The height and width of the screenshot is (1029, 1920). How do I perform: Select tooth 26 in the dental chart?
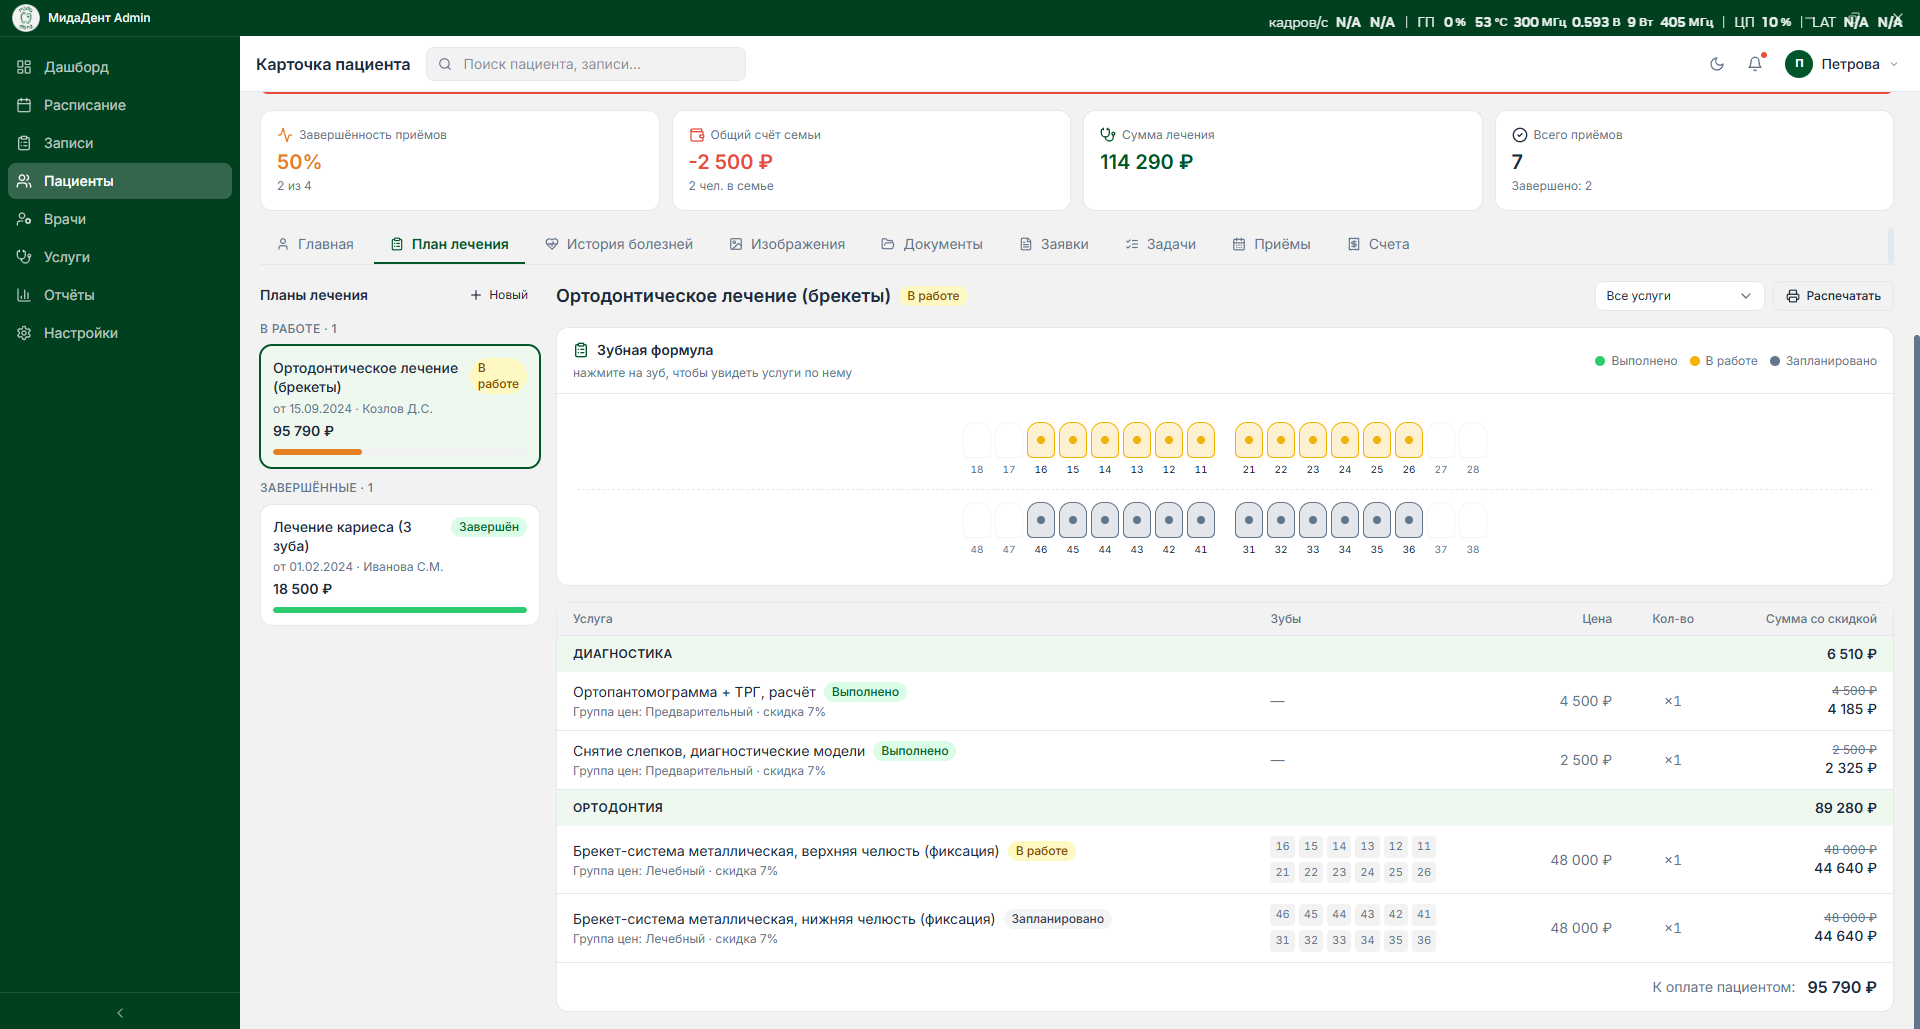1409,440
